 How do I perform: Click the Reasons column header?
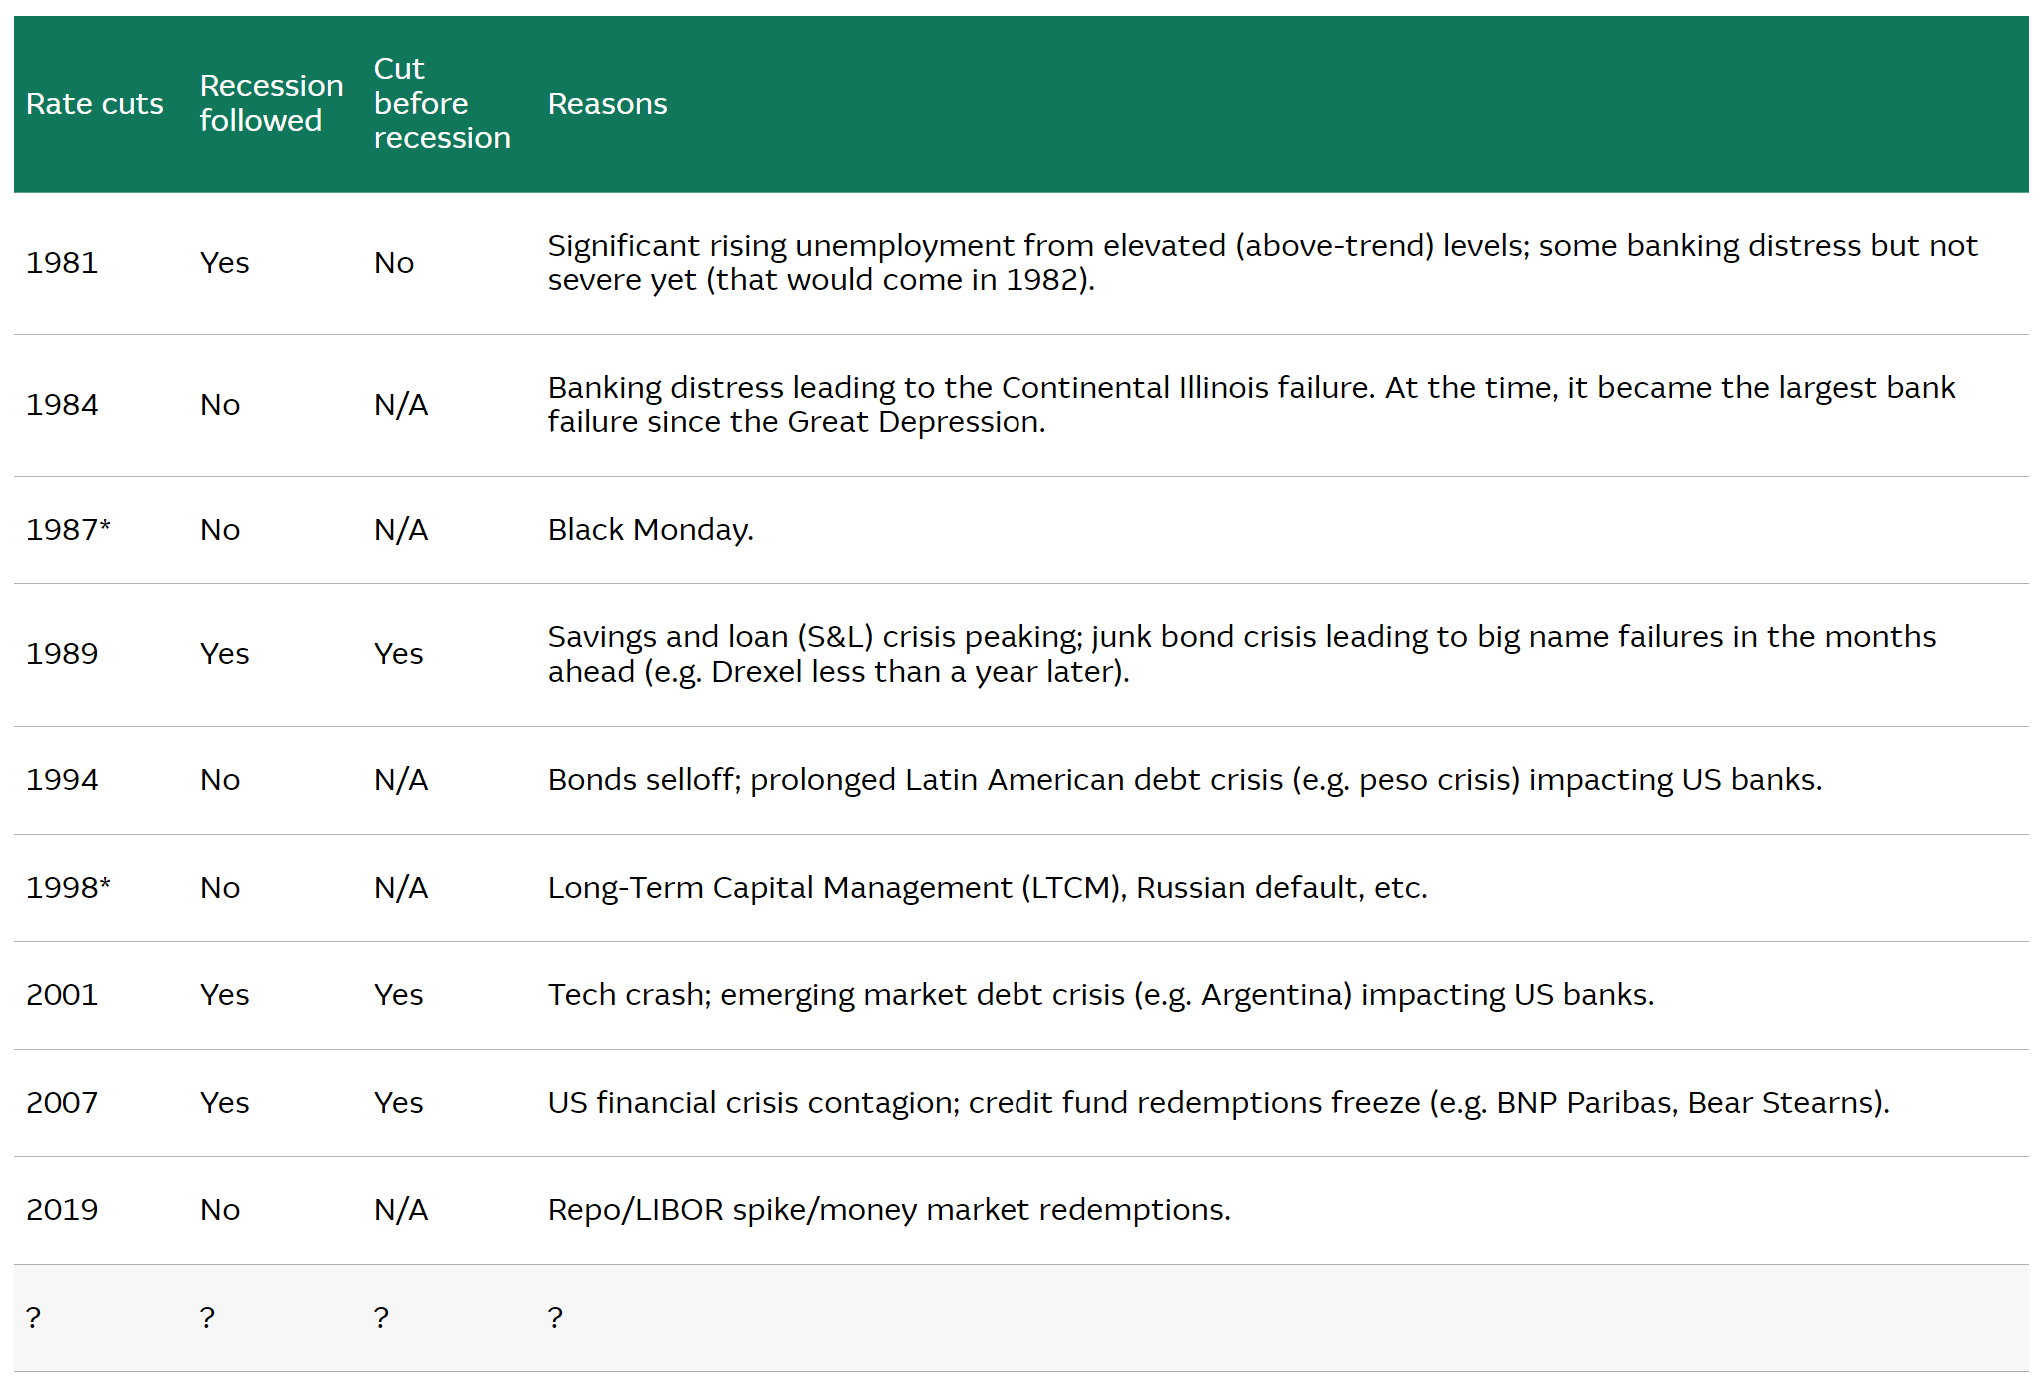[x=607, y=104]
